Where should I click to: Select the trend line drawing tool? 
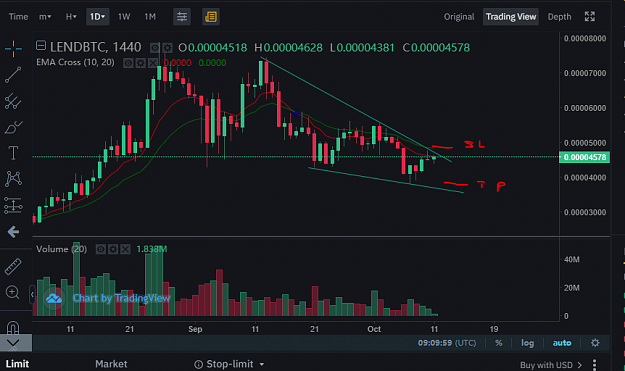(13, 75)
